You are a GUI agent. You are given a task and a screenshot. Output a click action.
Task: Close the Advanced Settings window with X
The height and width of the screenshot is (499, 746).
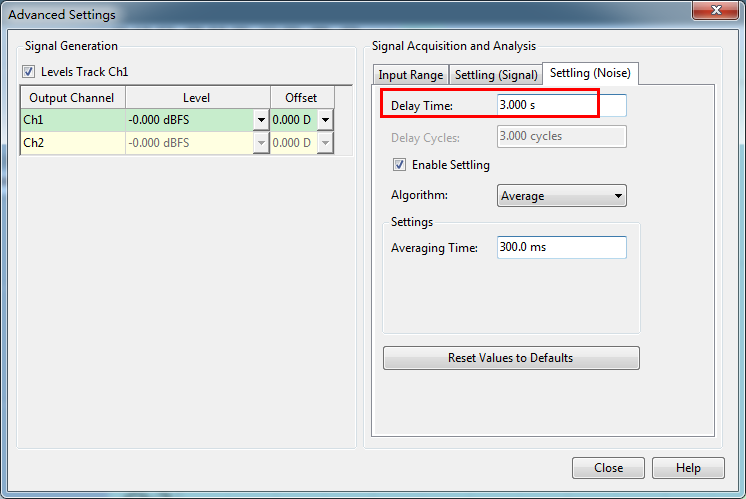(716, 10)
